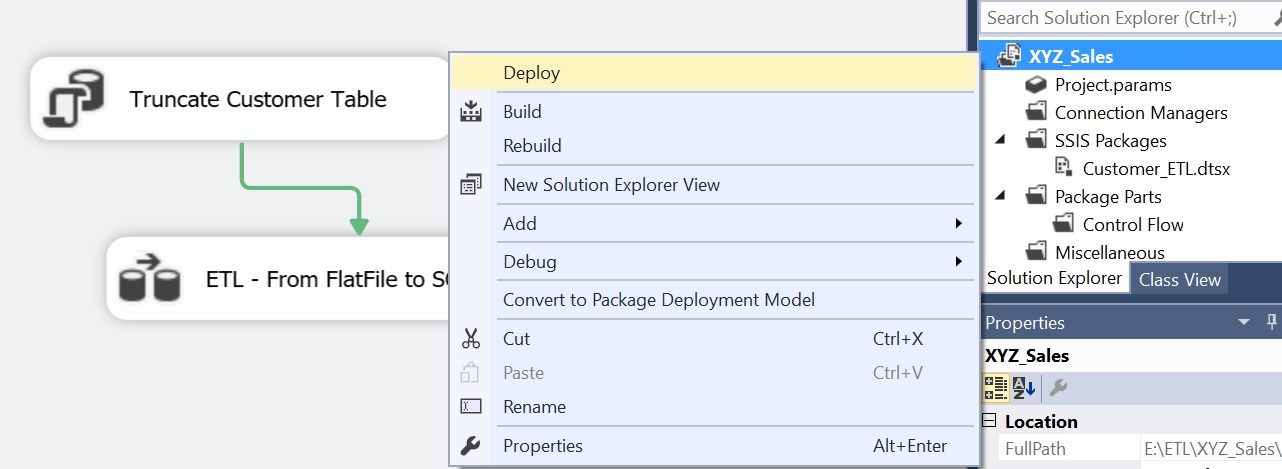
Task: Click the Data Flow task icon
Action: coord(149,279)
